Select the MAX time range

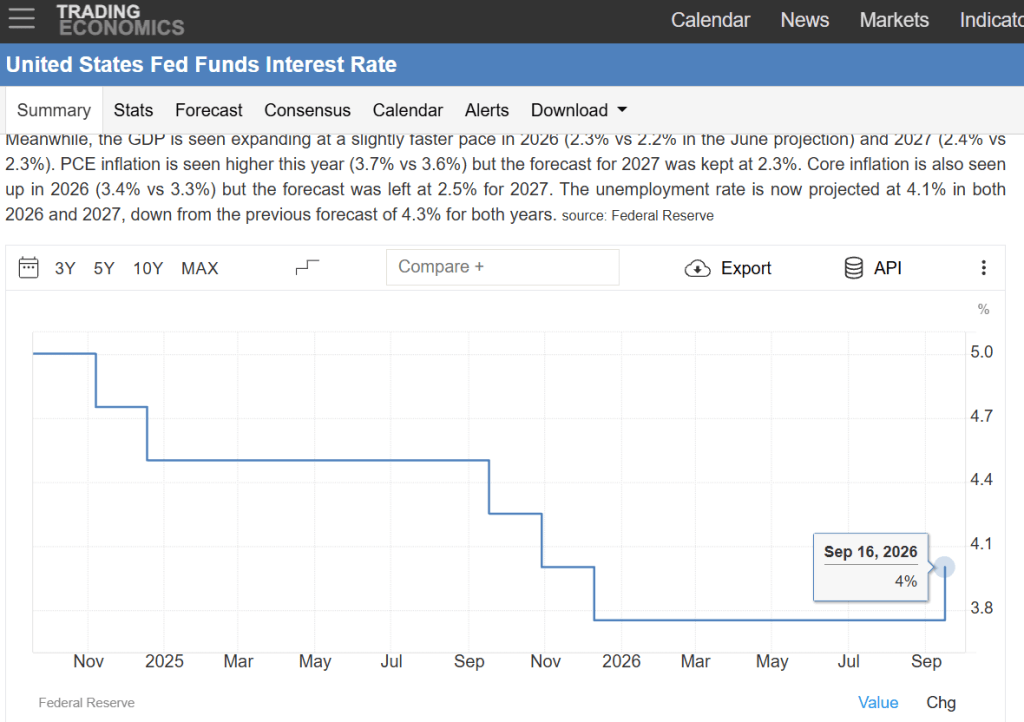tap(200, 268)
